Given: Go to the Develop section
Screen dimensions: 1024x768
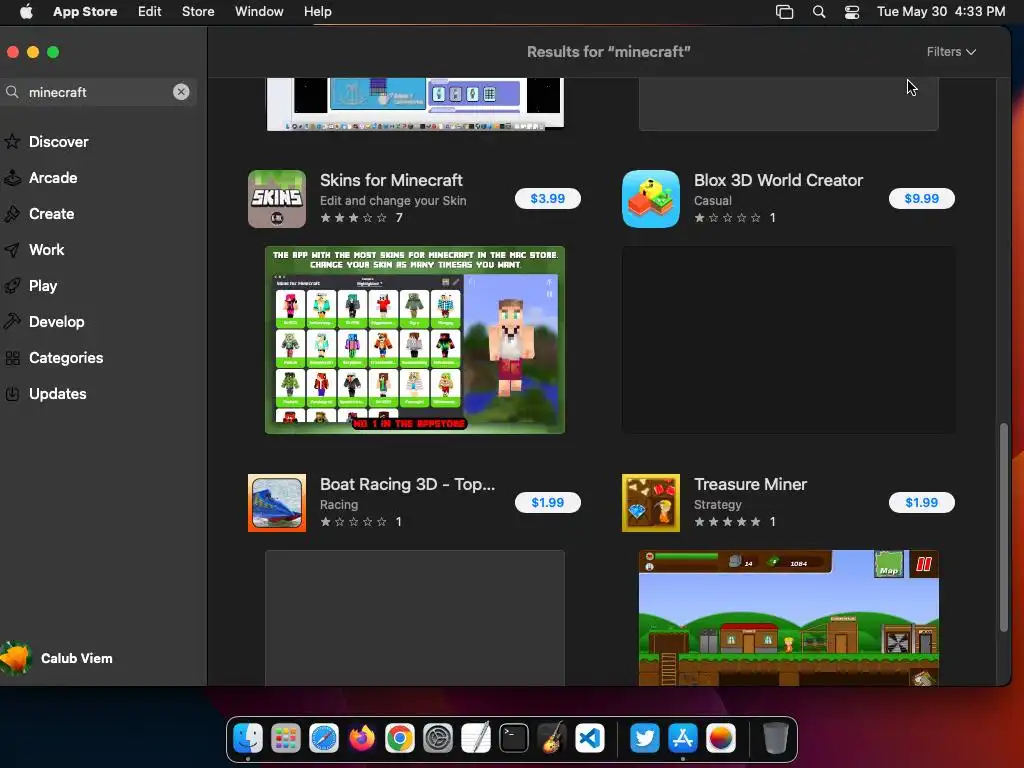Looking at the screenshot, I should (x=57, y=322).
